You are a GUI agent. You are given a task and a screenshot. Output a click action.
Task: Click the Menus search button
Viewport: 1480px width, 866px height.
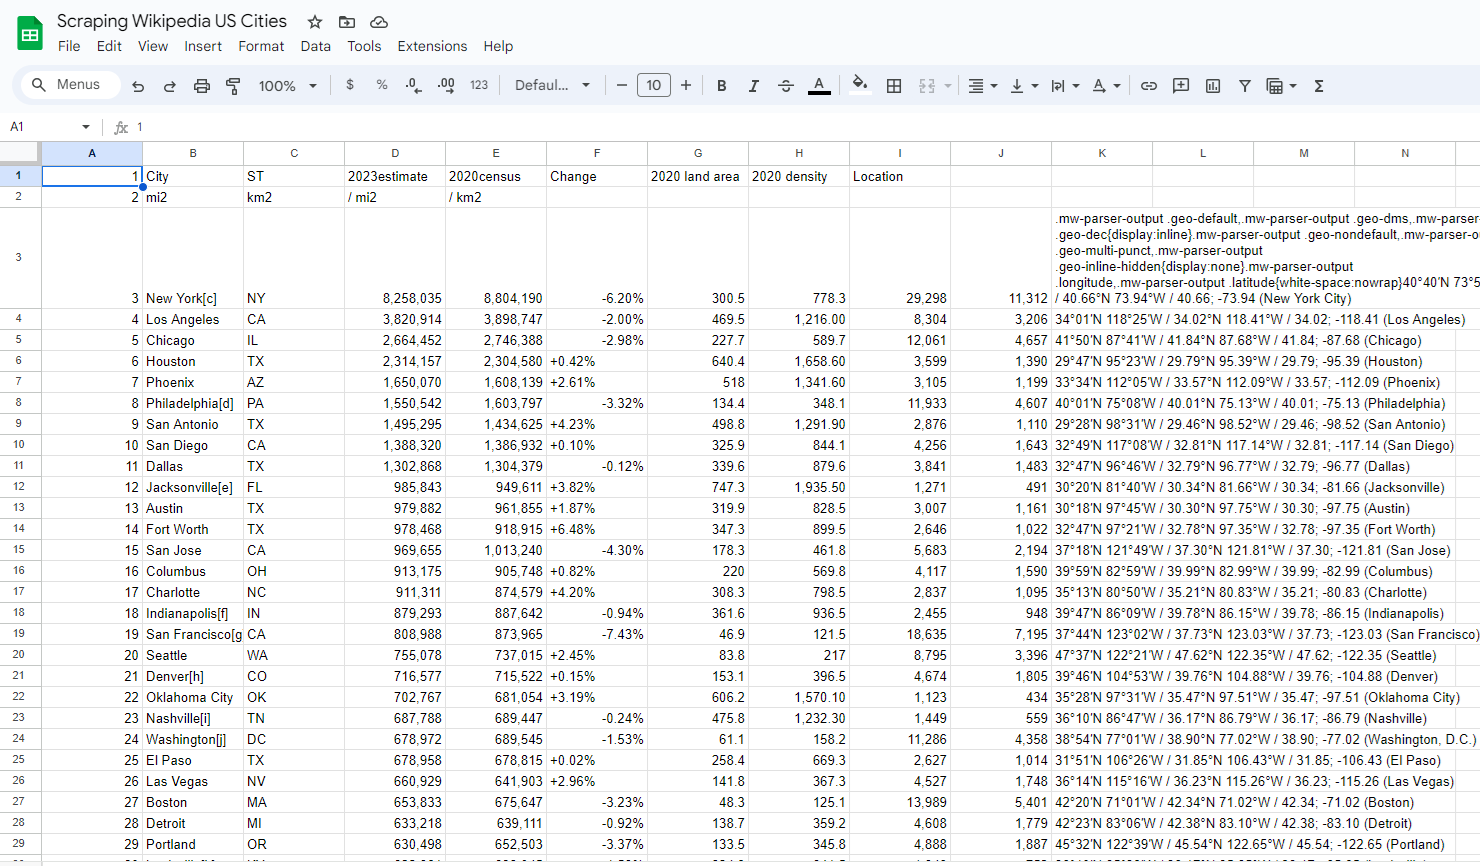pyautogui.click(x=66, y=85)
